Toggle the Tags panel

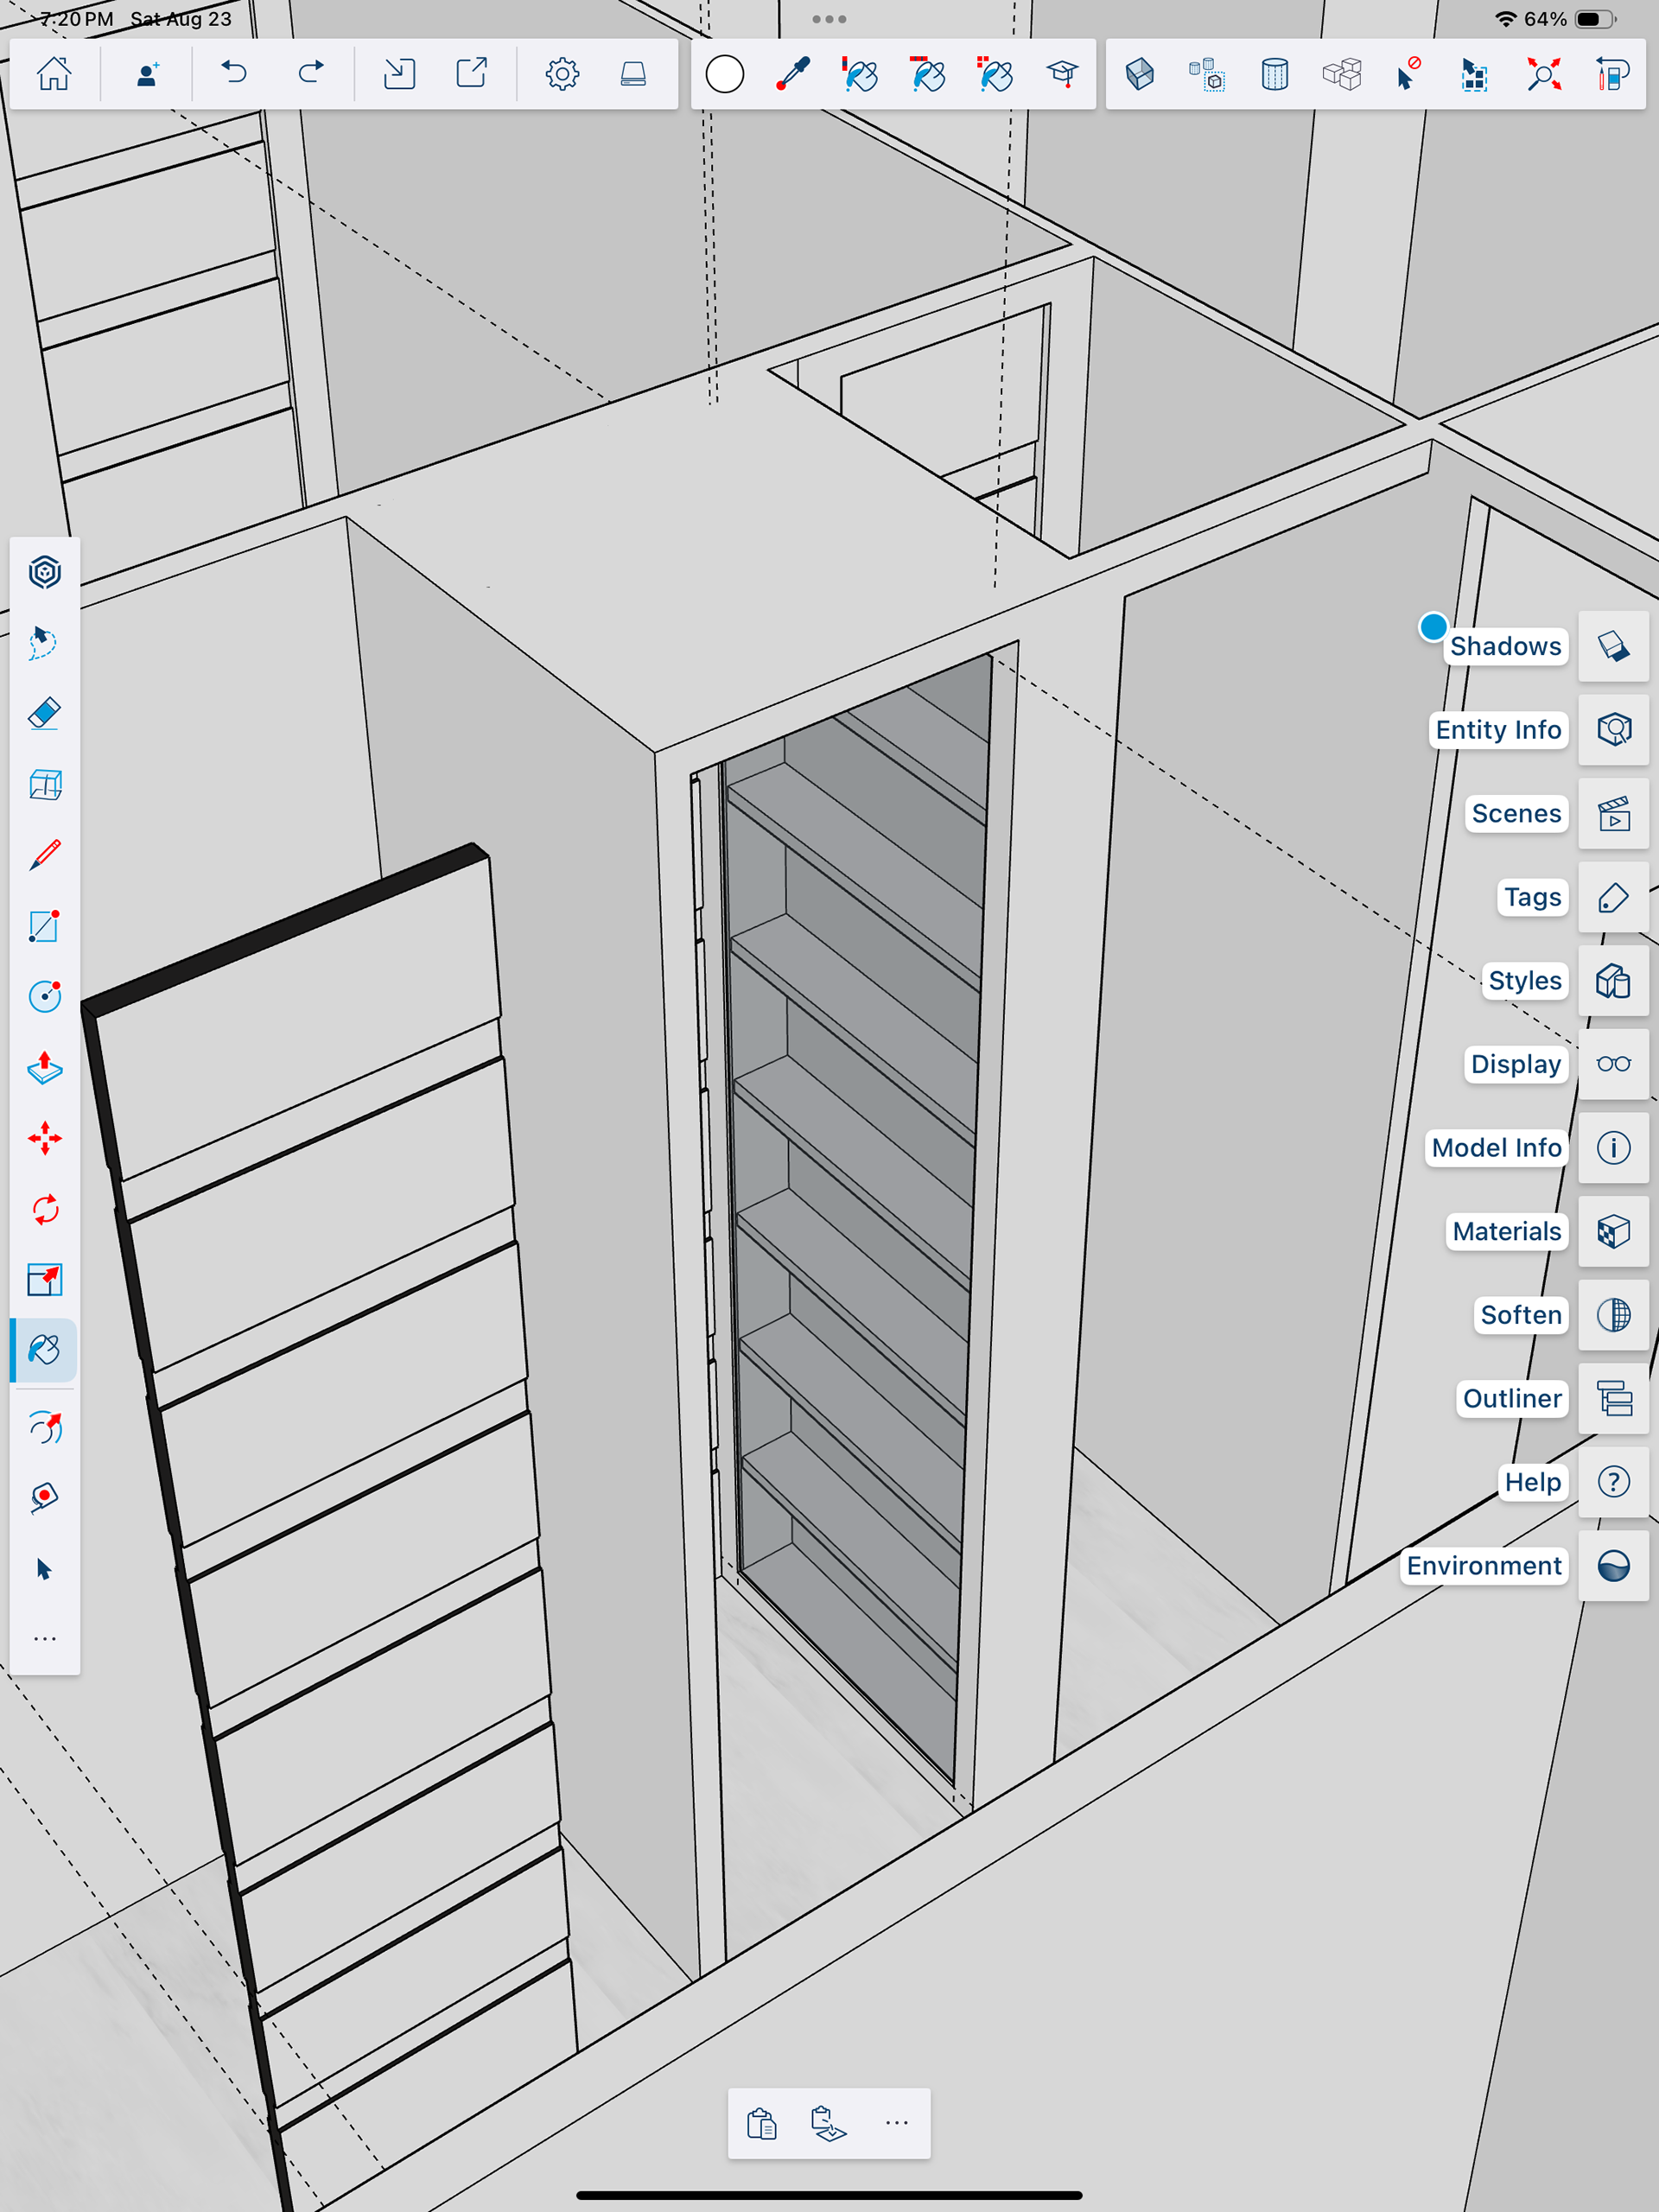point(1613,897)
